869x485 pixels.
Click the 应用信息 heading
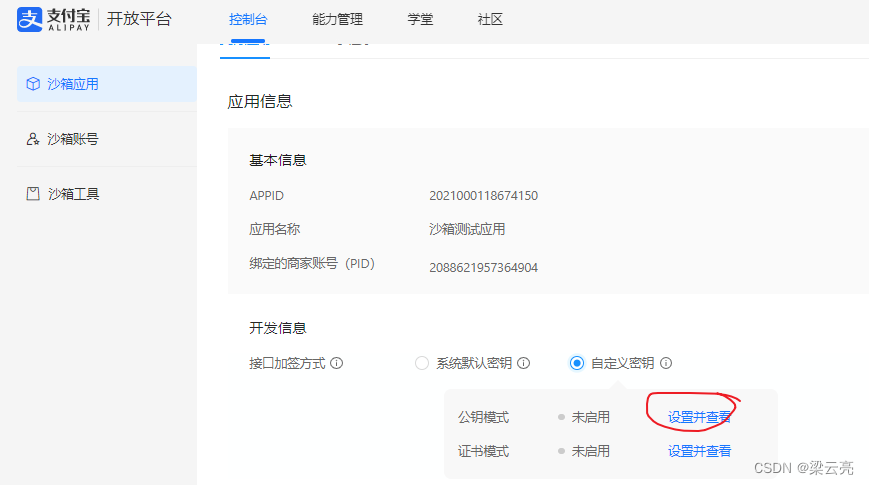(x=259, y=101)
